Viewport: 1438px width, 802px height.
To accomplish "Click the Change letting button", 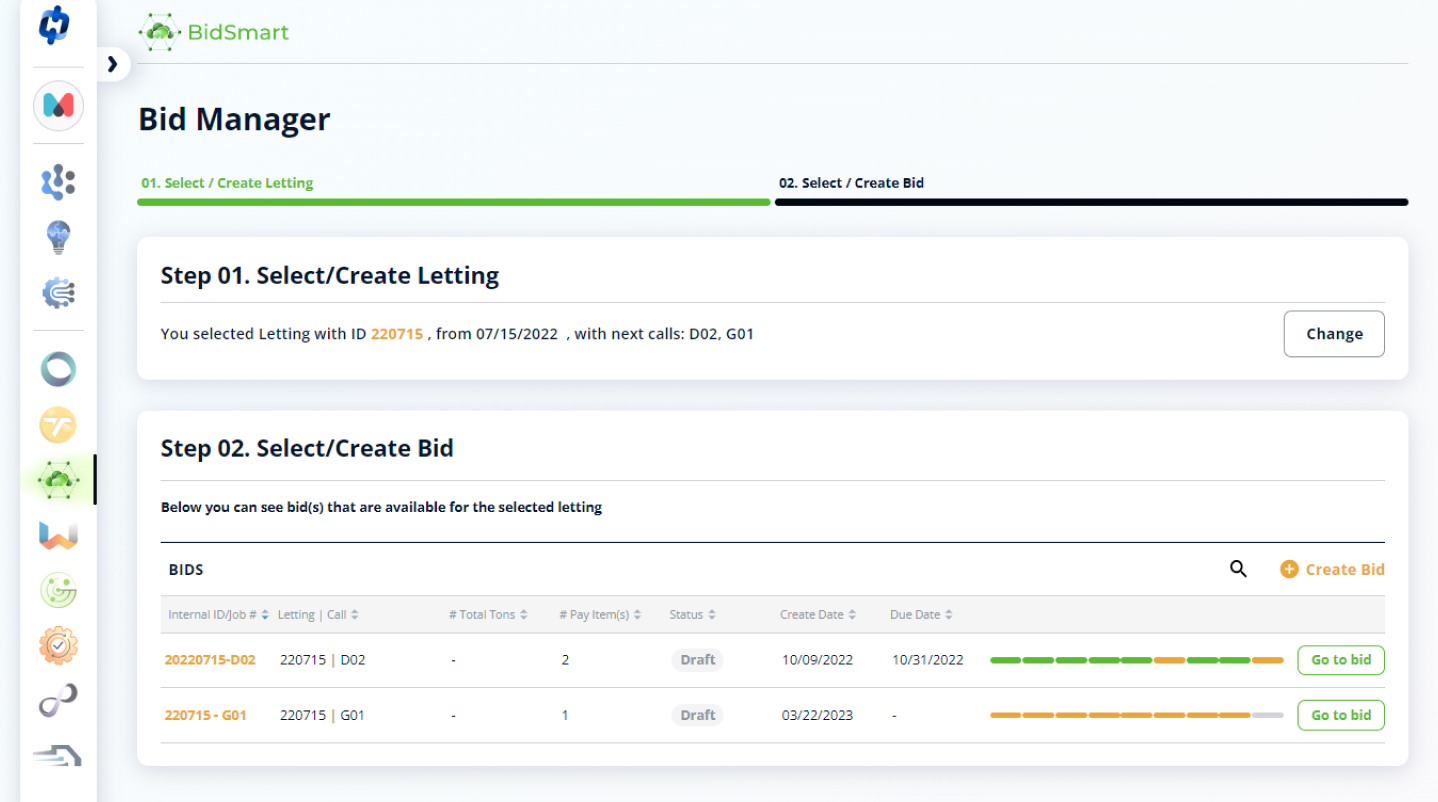I will coord(1334,334).
